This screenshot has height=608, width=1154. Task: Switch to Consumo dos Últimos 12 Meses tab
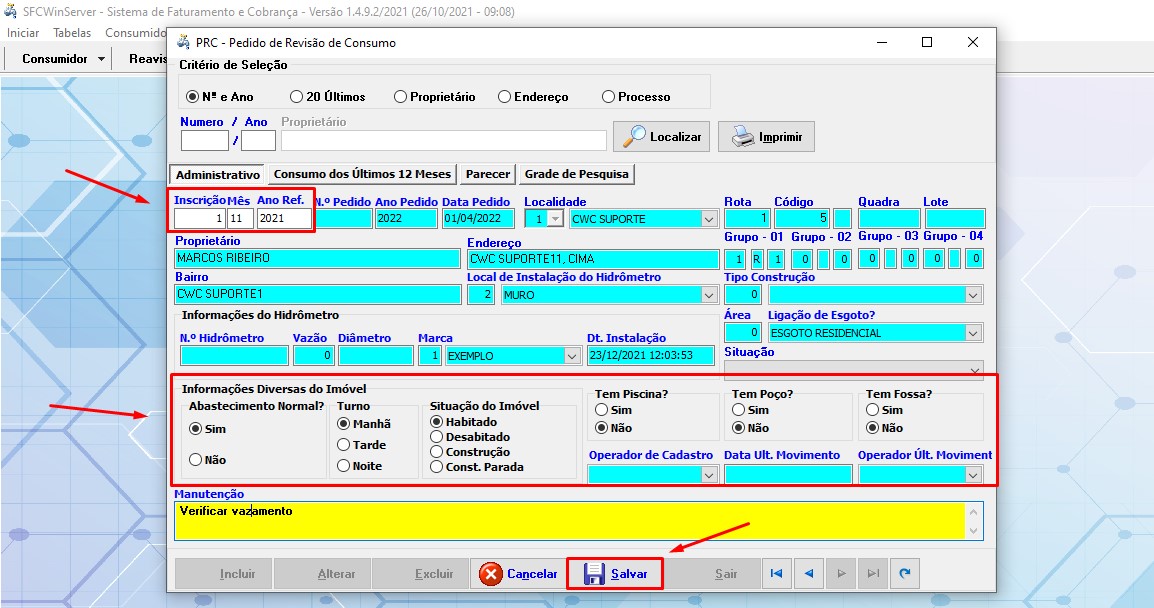[x=363, y=175]
